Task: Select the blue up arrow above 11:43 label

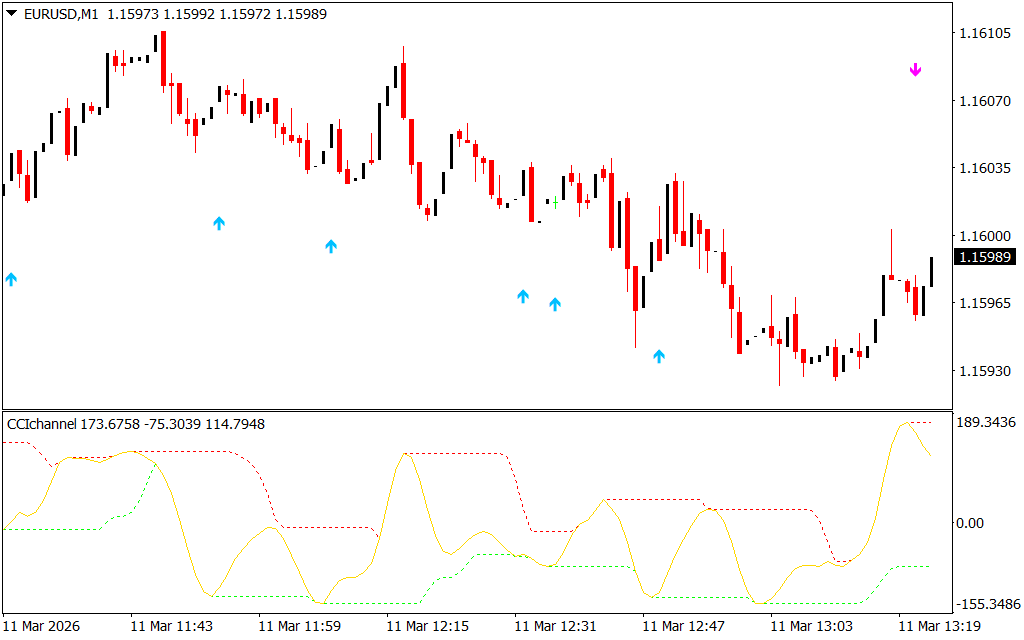Action: (x=219, y=223)
